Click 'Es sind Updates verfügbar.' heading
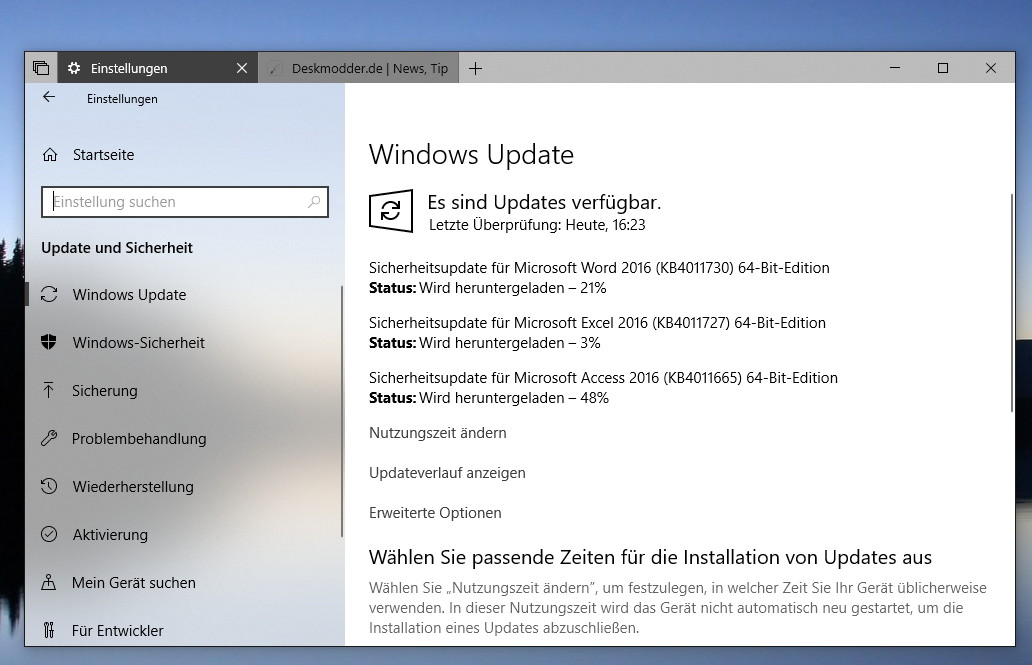This screenshot has width=1032, height=665. (544, 202)
